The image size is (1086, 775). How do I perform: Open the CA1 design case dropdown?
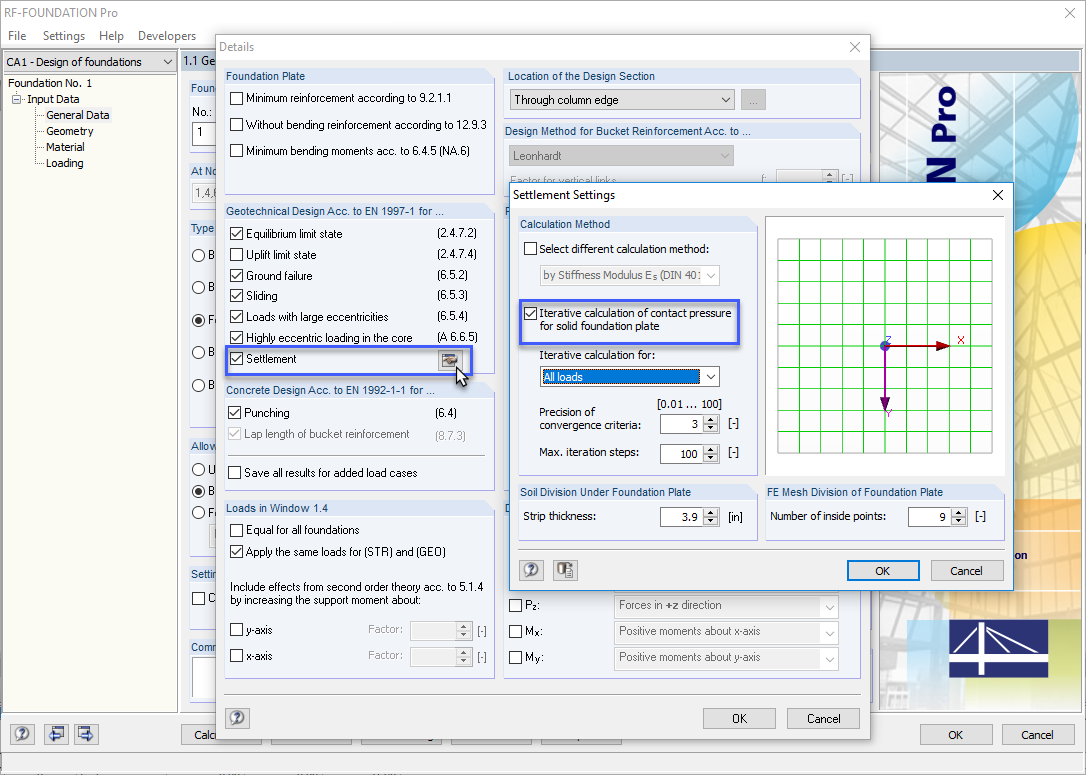coord(167,60)
